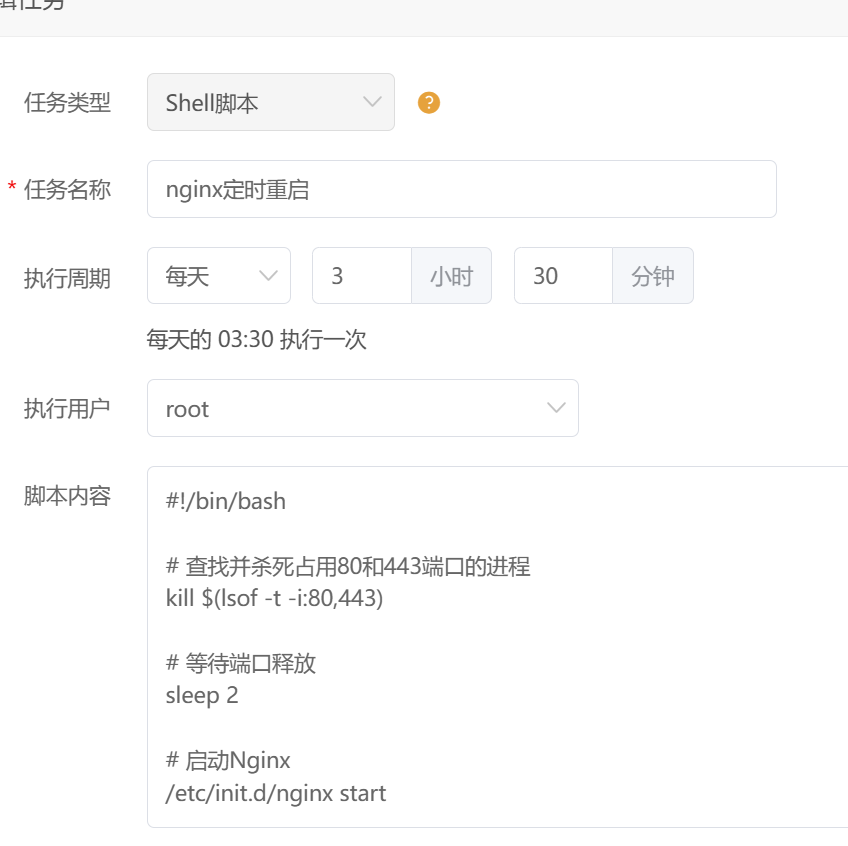
Task: Expand the 每天 execution cycle dropdown
Action: [x=218, y=276]
